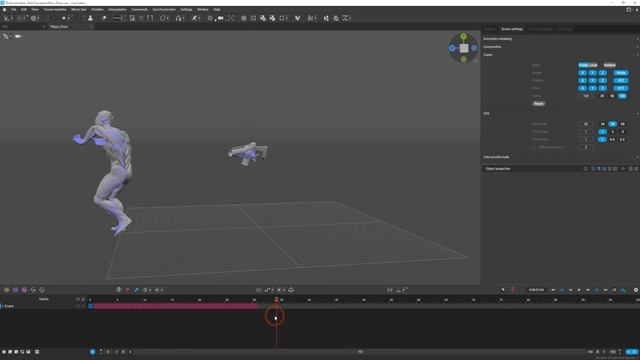This screenshot has height=360, width=640.
Task: Click the V-shaped icon in top toolbar
Action: tap(298, 18)
